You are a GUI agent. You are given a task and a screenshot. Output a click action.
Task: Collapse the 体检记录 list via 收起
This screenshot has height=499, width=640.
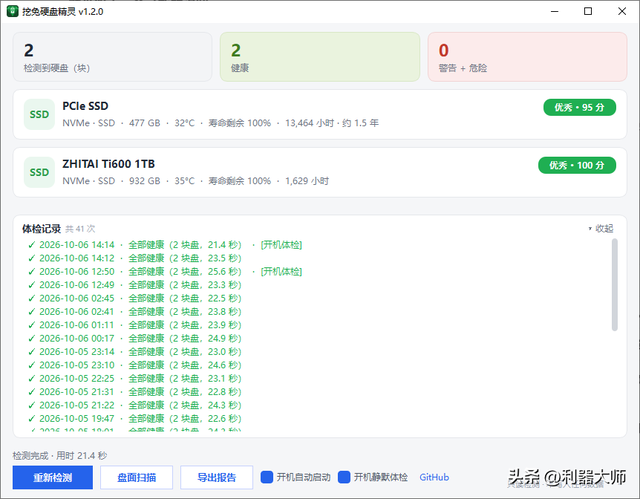coord(601,228)
